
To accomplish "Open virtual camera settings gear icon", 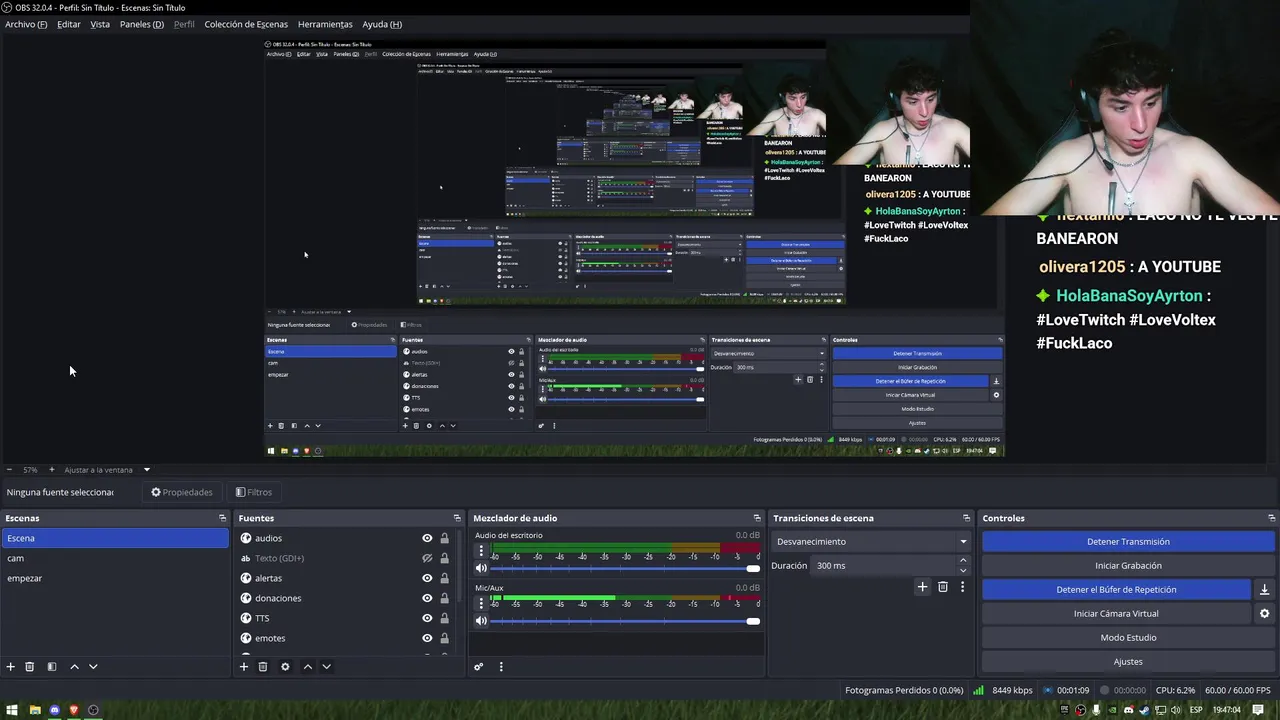I will point(1264,614).
